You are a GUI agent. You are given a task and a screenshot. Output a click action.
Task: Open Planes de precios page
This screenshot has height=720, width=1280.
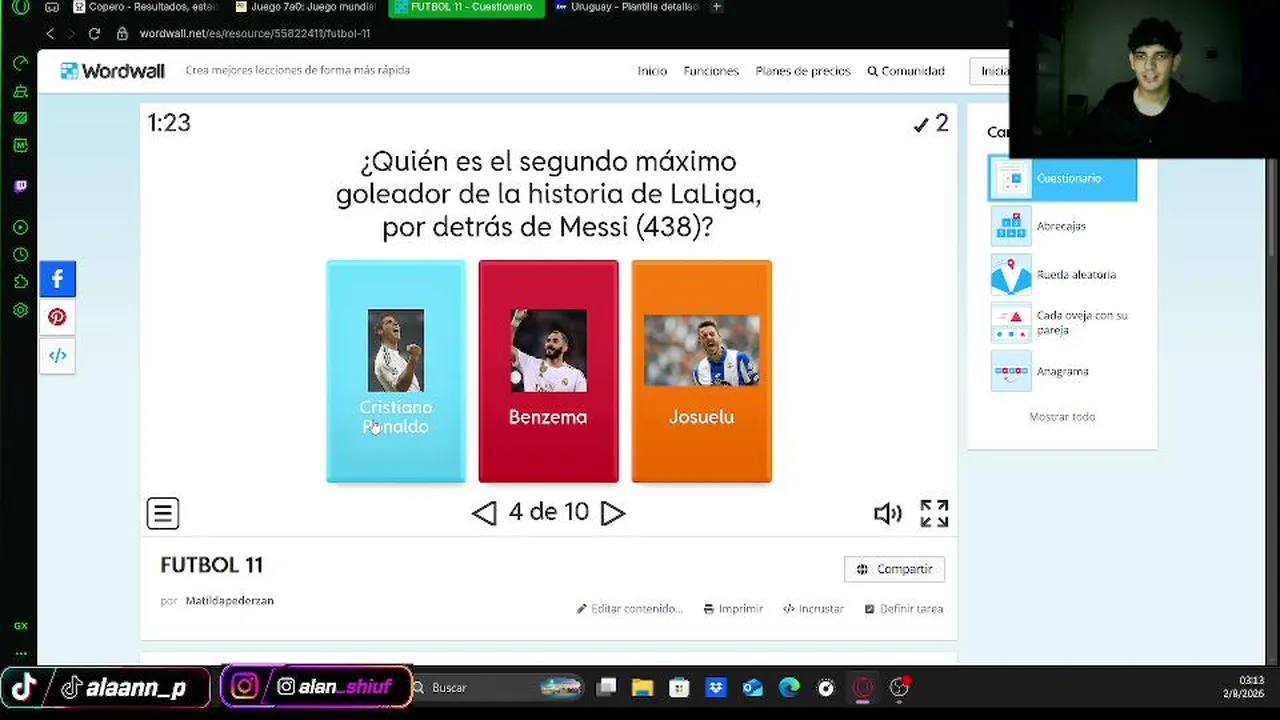(x=803, y=71)
